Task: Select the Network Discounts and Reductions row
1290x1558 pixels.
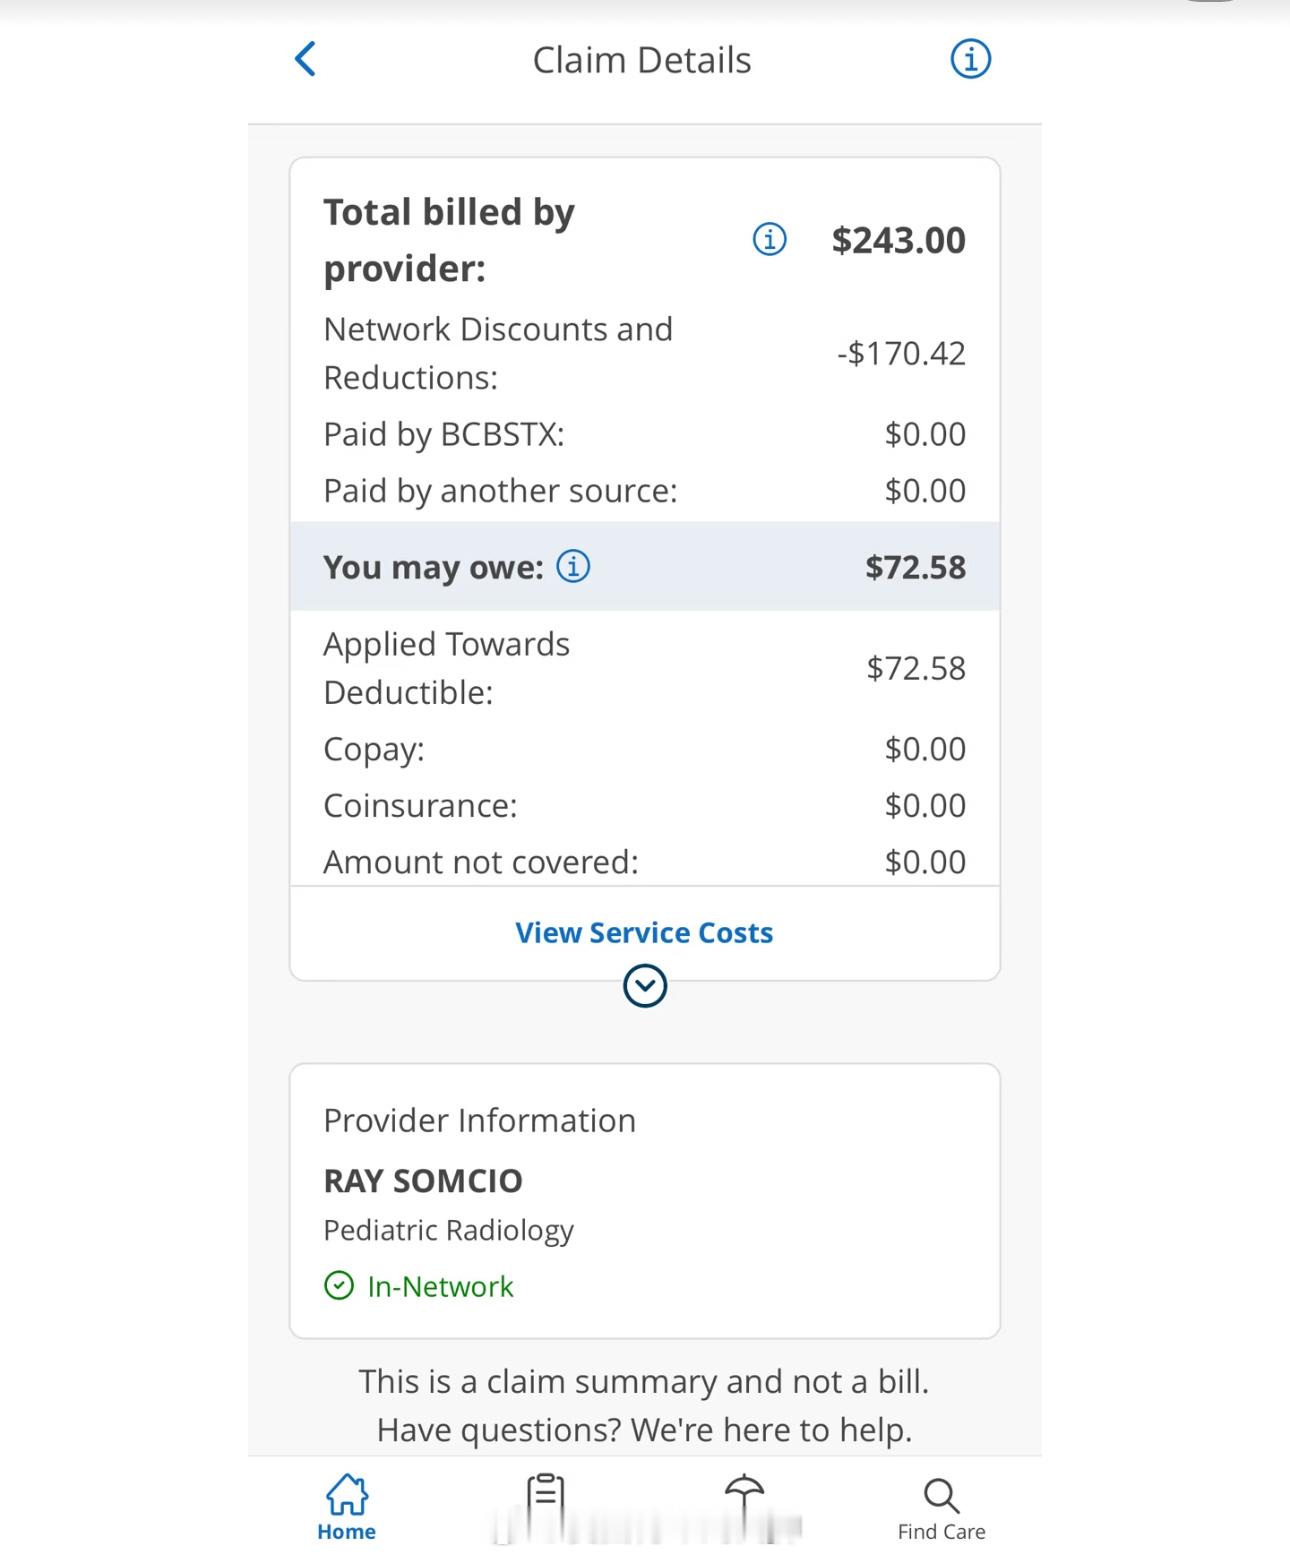Action: coord(644,353)
